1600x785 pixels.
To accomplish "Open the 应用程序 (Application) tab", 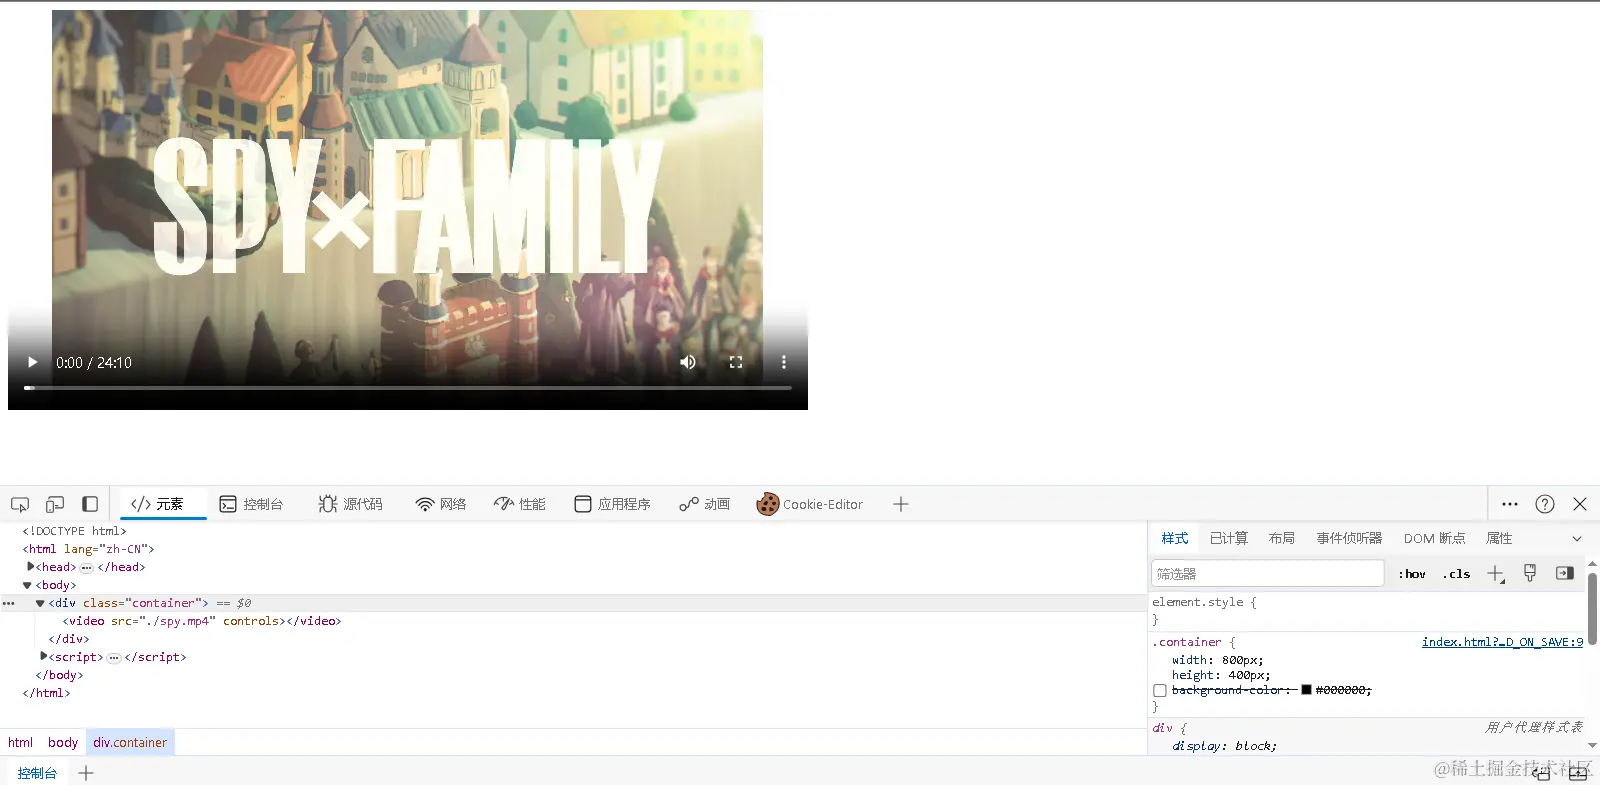I will click(x=613, y=504).
